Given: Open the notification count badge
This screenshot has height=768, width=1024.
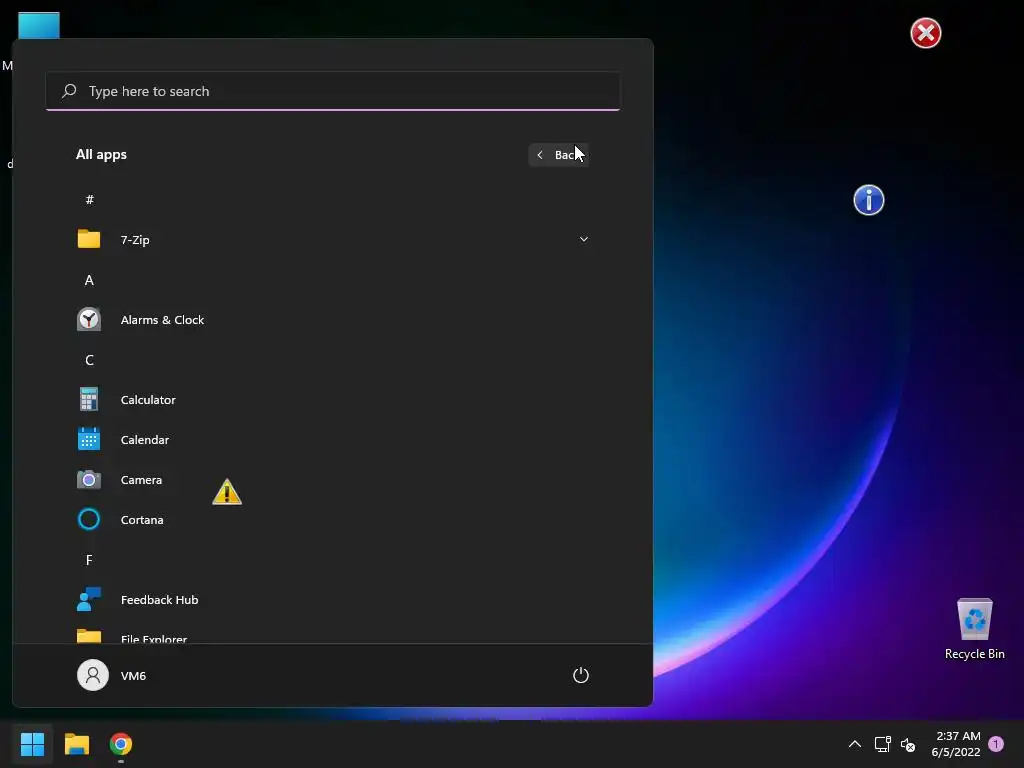Looking at the screenshot, I should 995,744.
